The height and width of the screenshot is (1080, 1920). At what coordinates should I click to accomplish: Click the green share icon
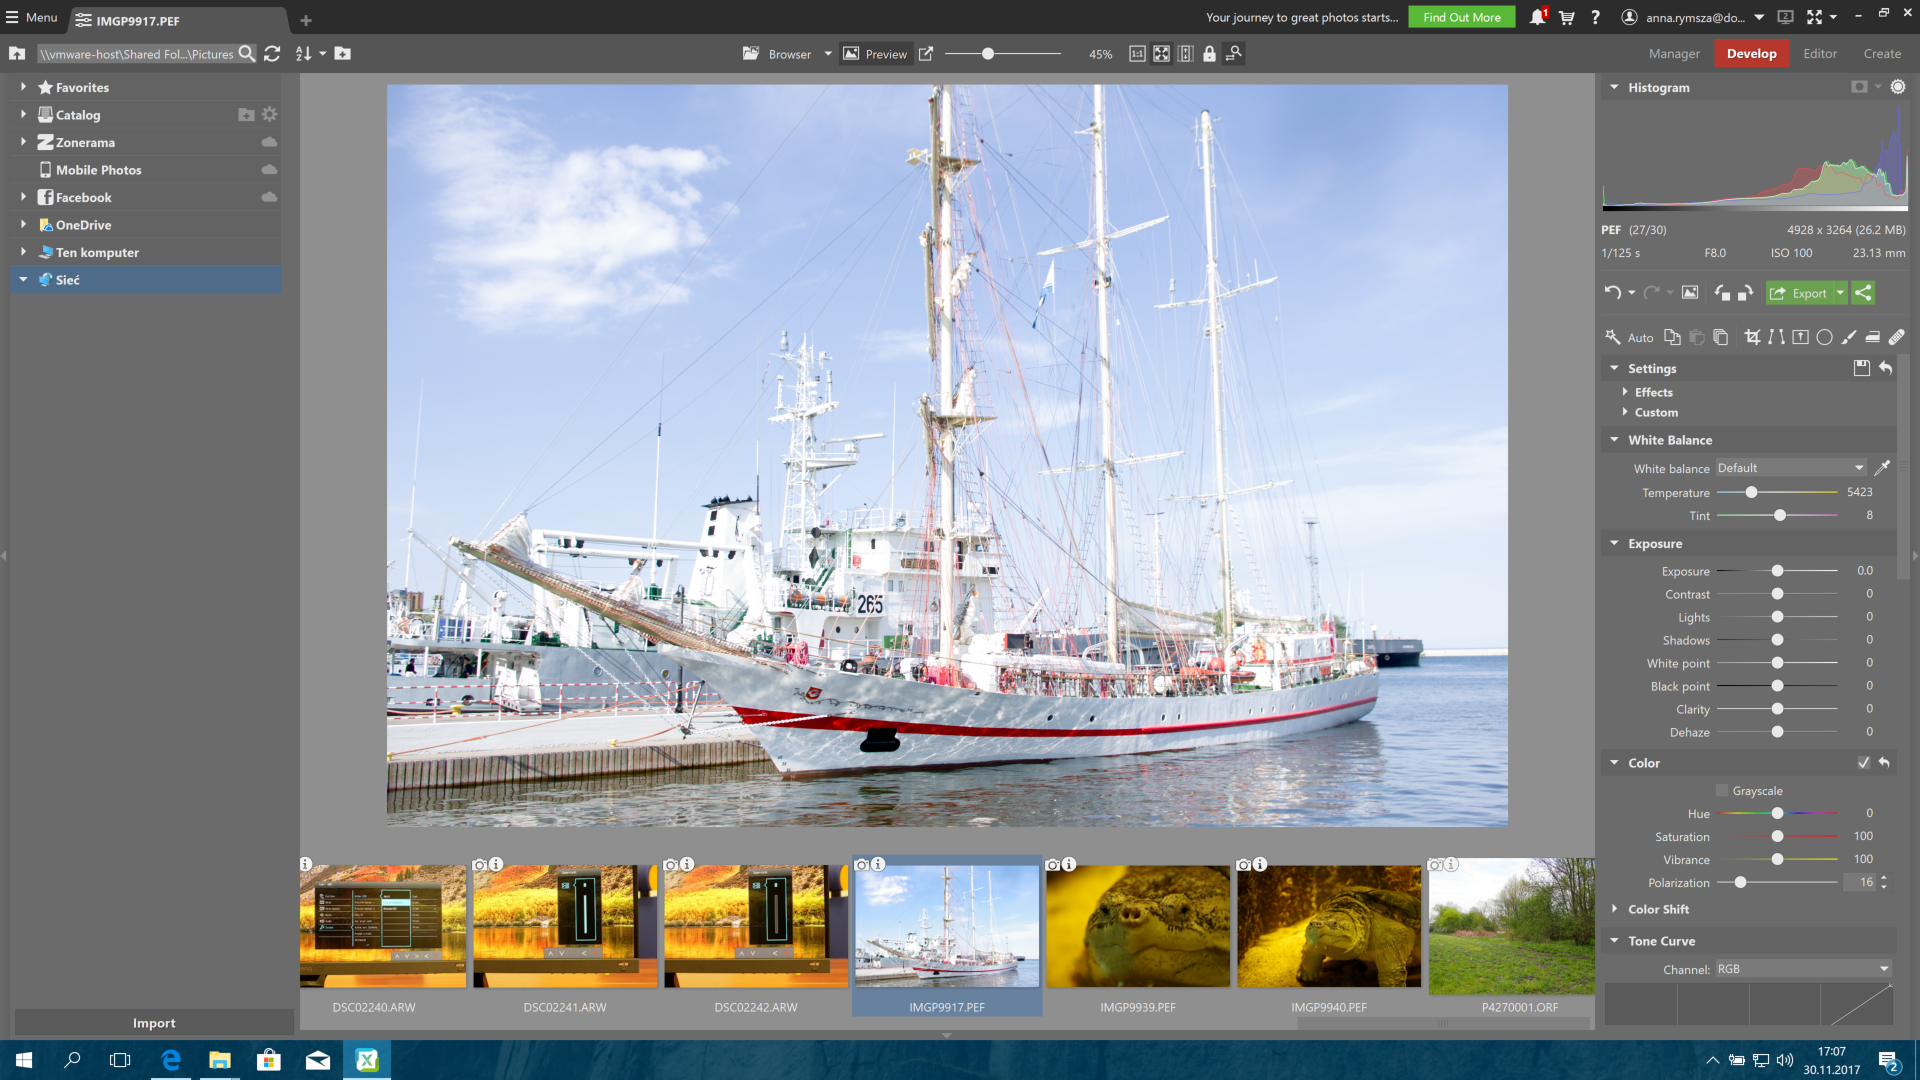1863,293
